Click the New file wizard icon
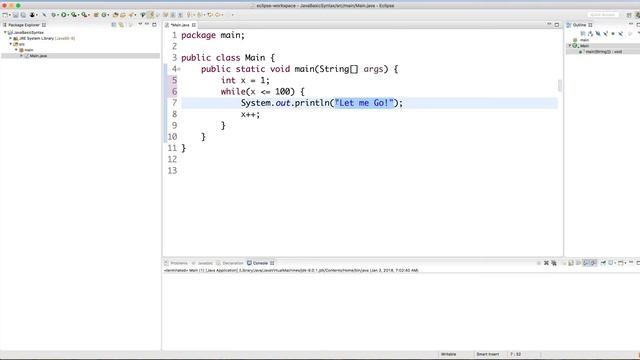The width and height of the screenshot is (640, 360). 5,15
